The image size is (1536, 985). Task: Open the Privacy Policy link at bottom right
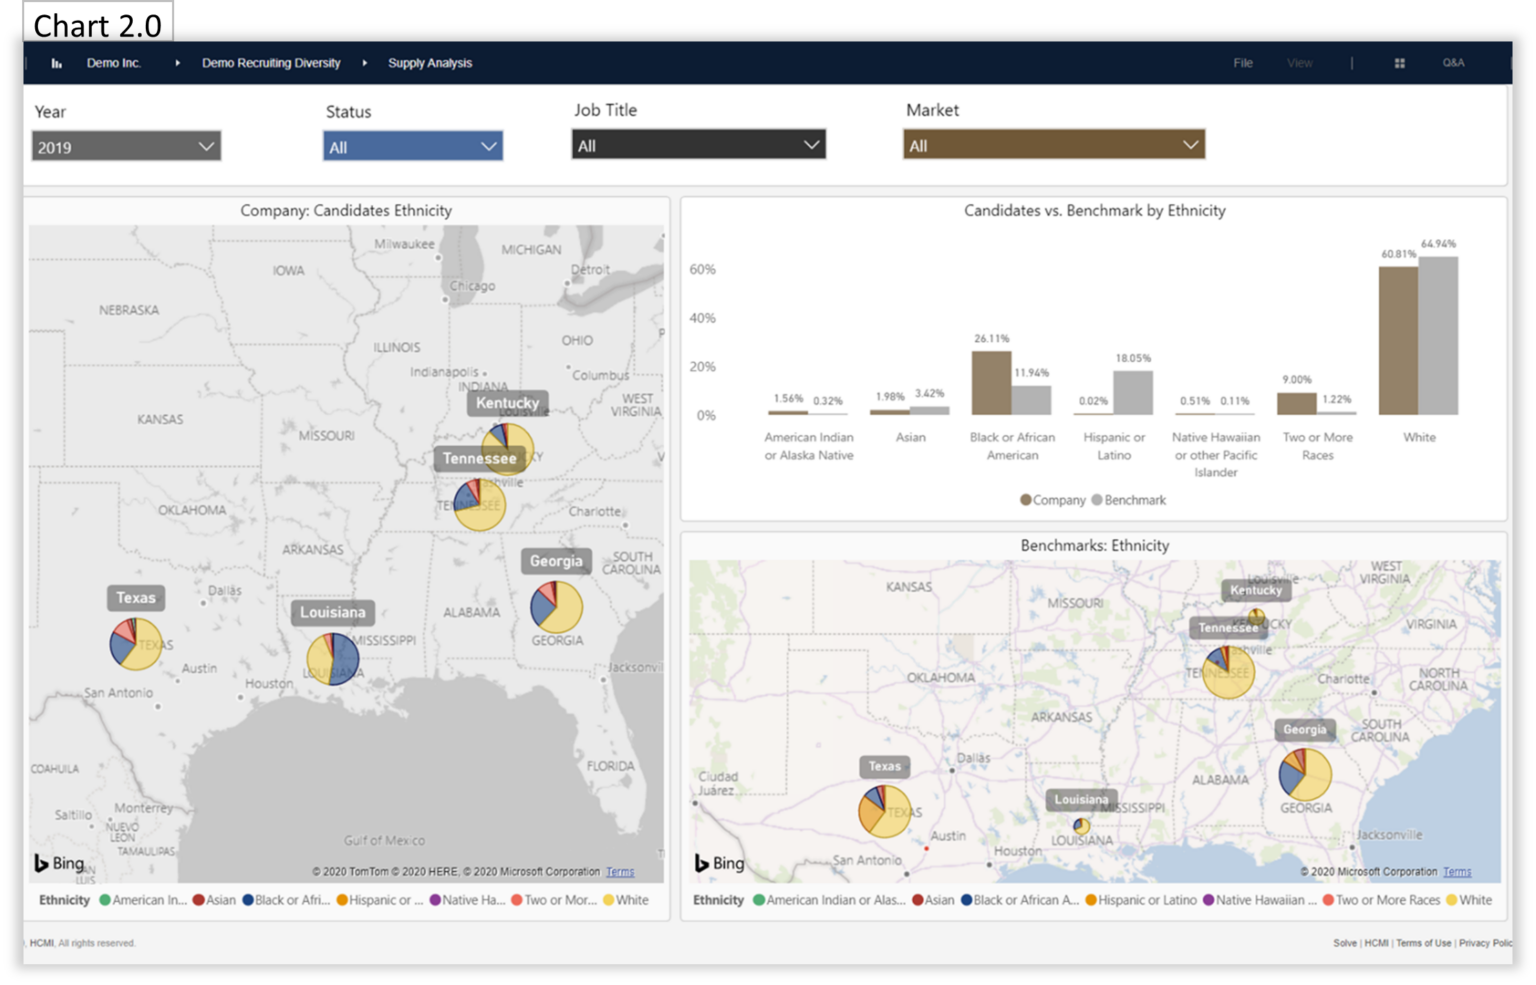point(1486,942)
